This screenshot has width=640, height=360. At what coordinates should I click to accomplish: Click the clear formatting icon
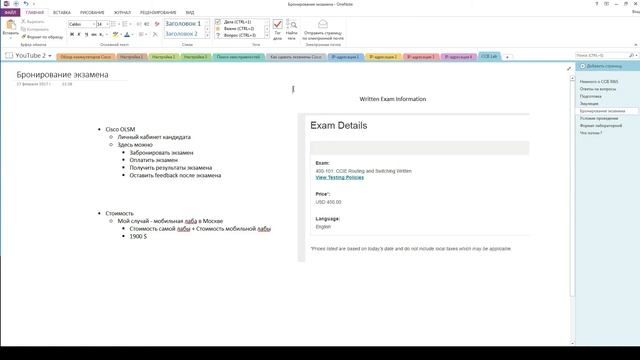tap(157, 24)
